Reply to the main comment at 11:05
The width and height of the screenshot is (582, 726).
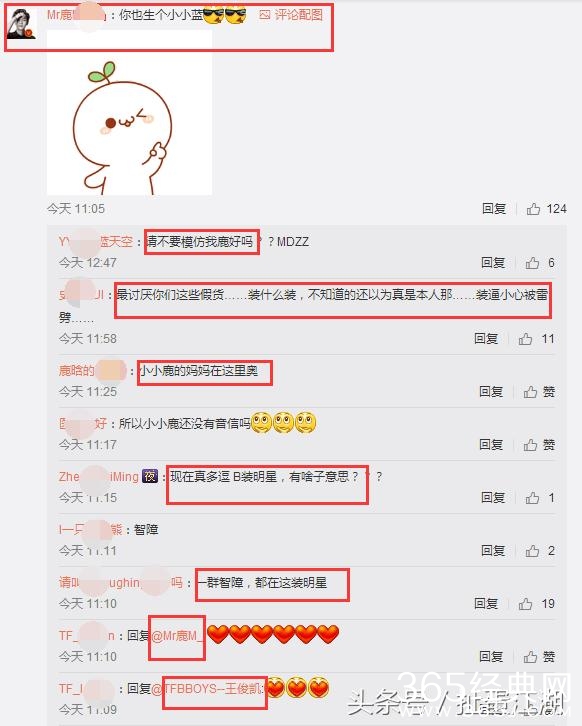pos(494,209)
